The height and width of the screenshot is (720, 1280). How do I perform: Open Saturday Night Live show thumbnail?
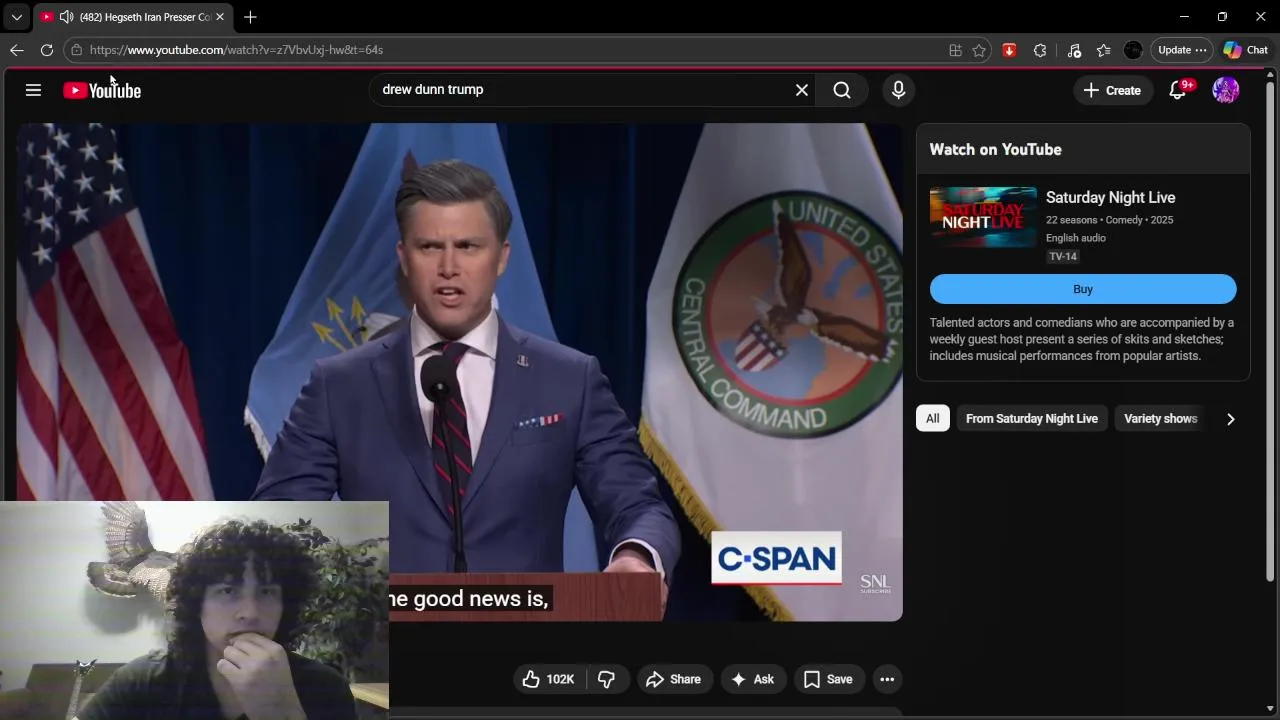(x=983, y=216)
